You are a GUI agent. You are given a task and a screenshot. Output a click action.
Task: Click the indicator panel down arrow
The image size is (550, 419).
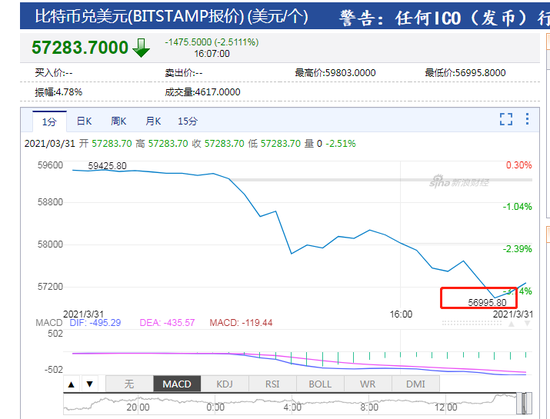(x=90, y=384)
